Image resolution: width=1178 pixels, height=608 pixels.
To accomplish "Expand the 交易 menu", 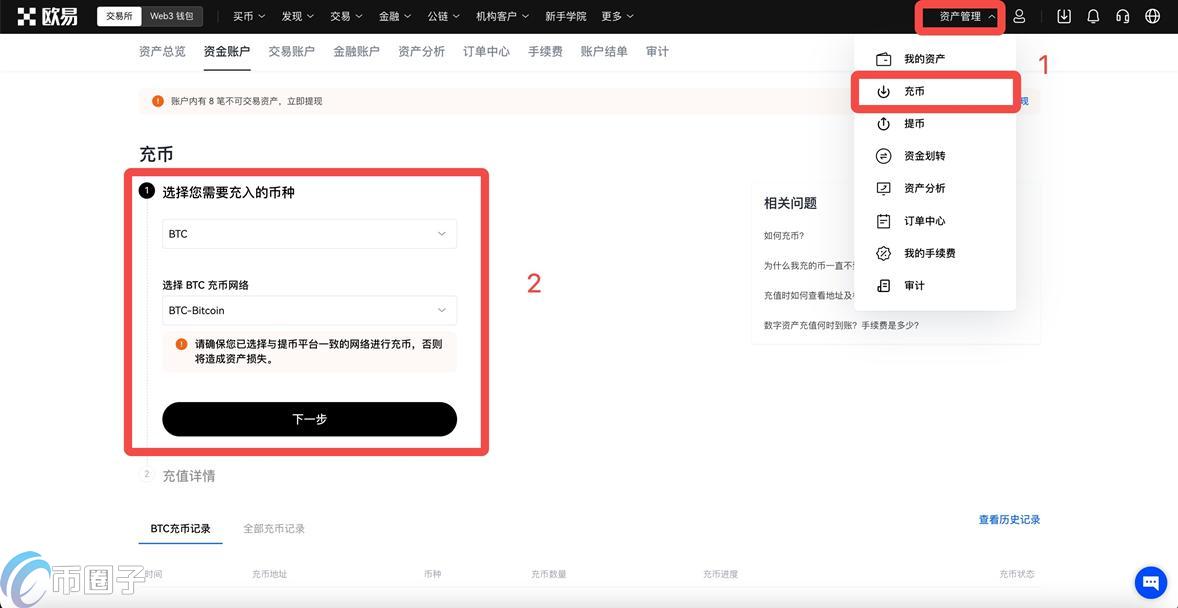I will click(x=346, y=16).
